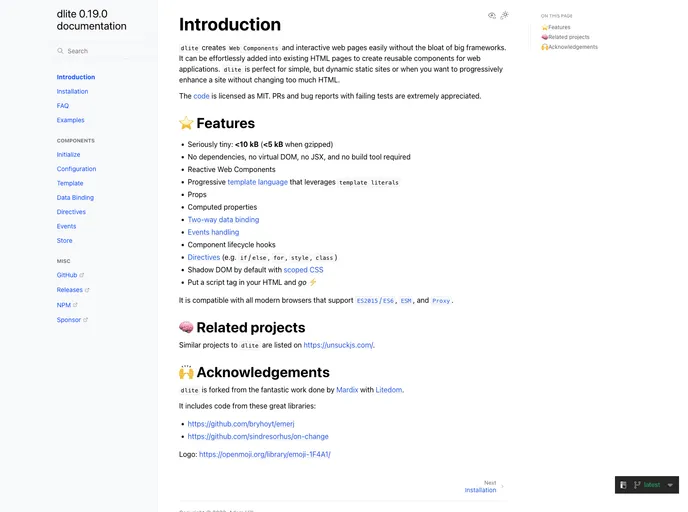
Task: Click the 'Component lifecycle hooks' list item
Action: 232,245
